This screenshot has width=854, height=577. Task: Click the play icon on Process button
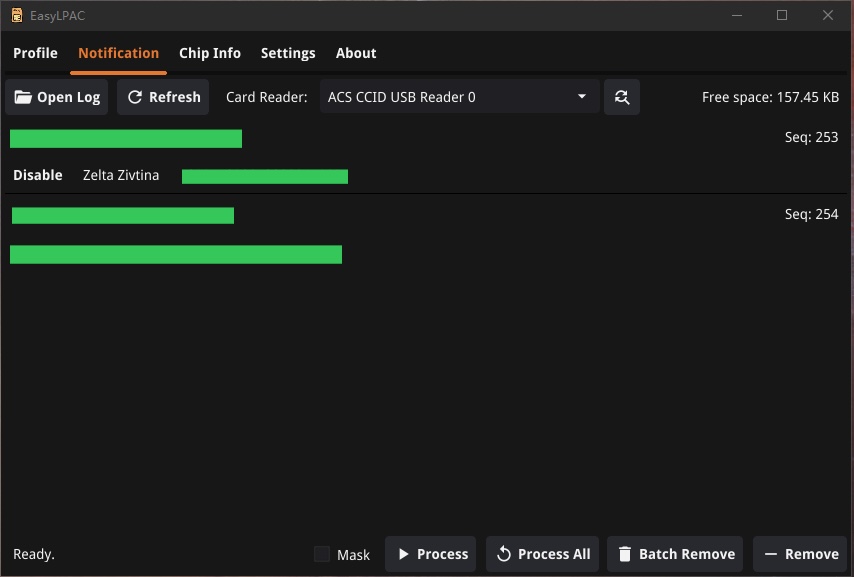click(x=403, y=554)
